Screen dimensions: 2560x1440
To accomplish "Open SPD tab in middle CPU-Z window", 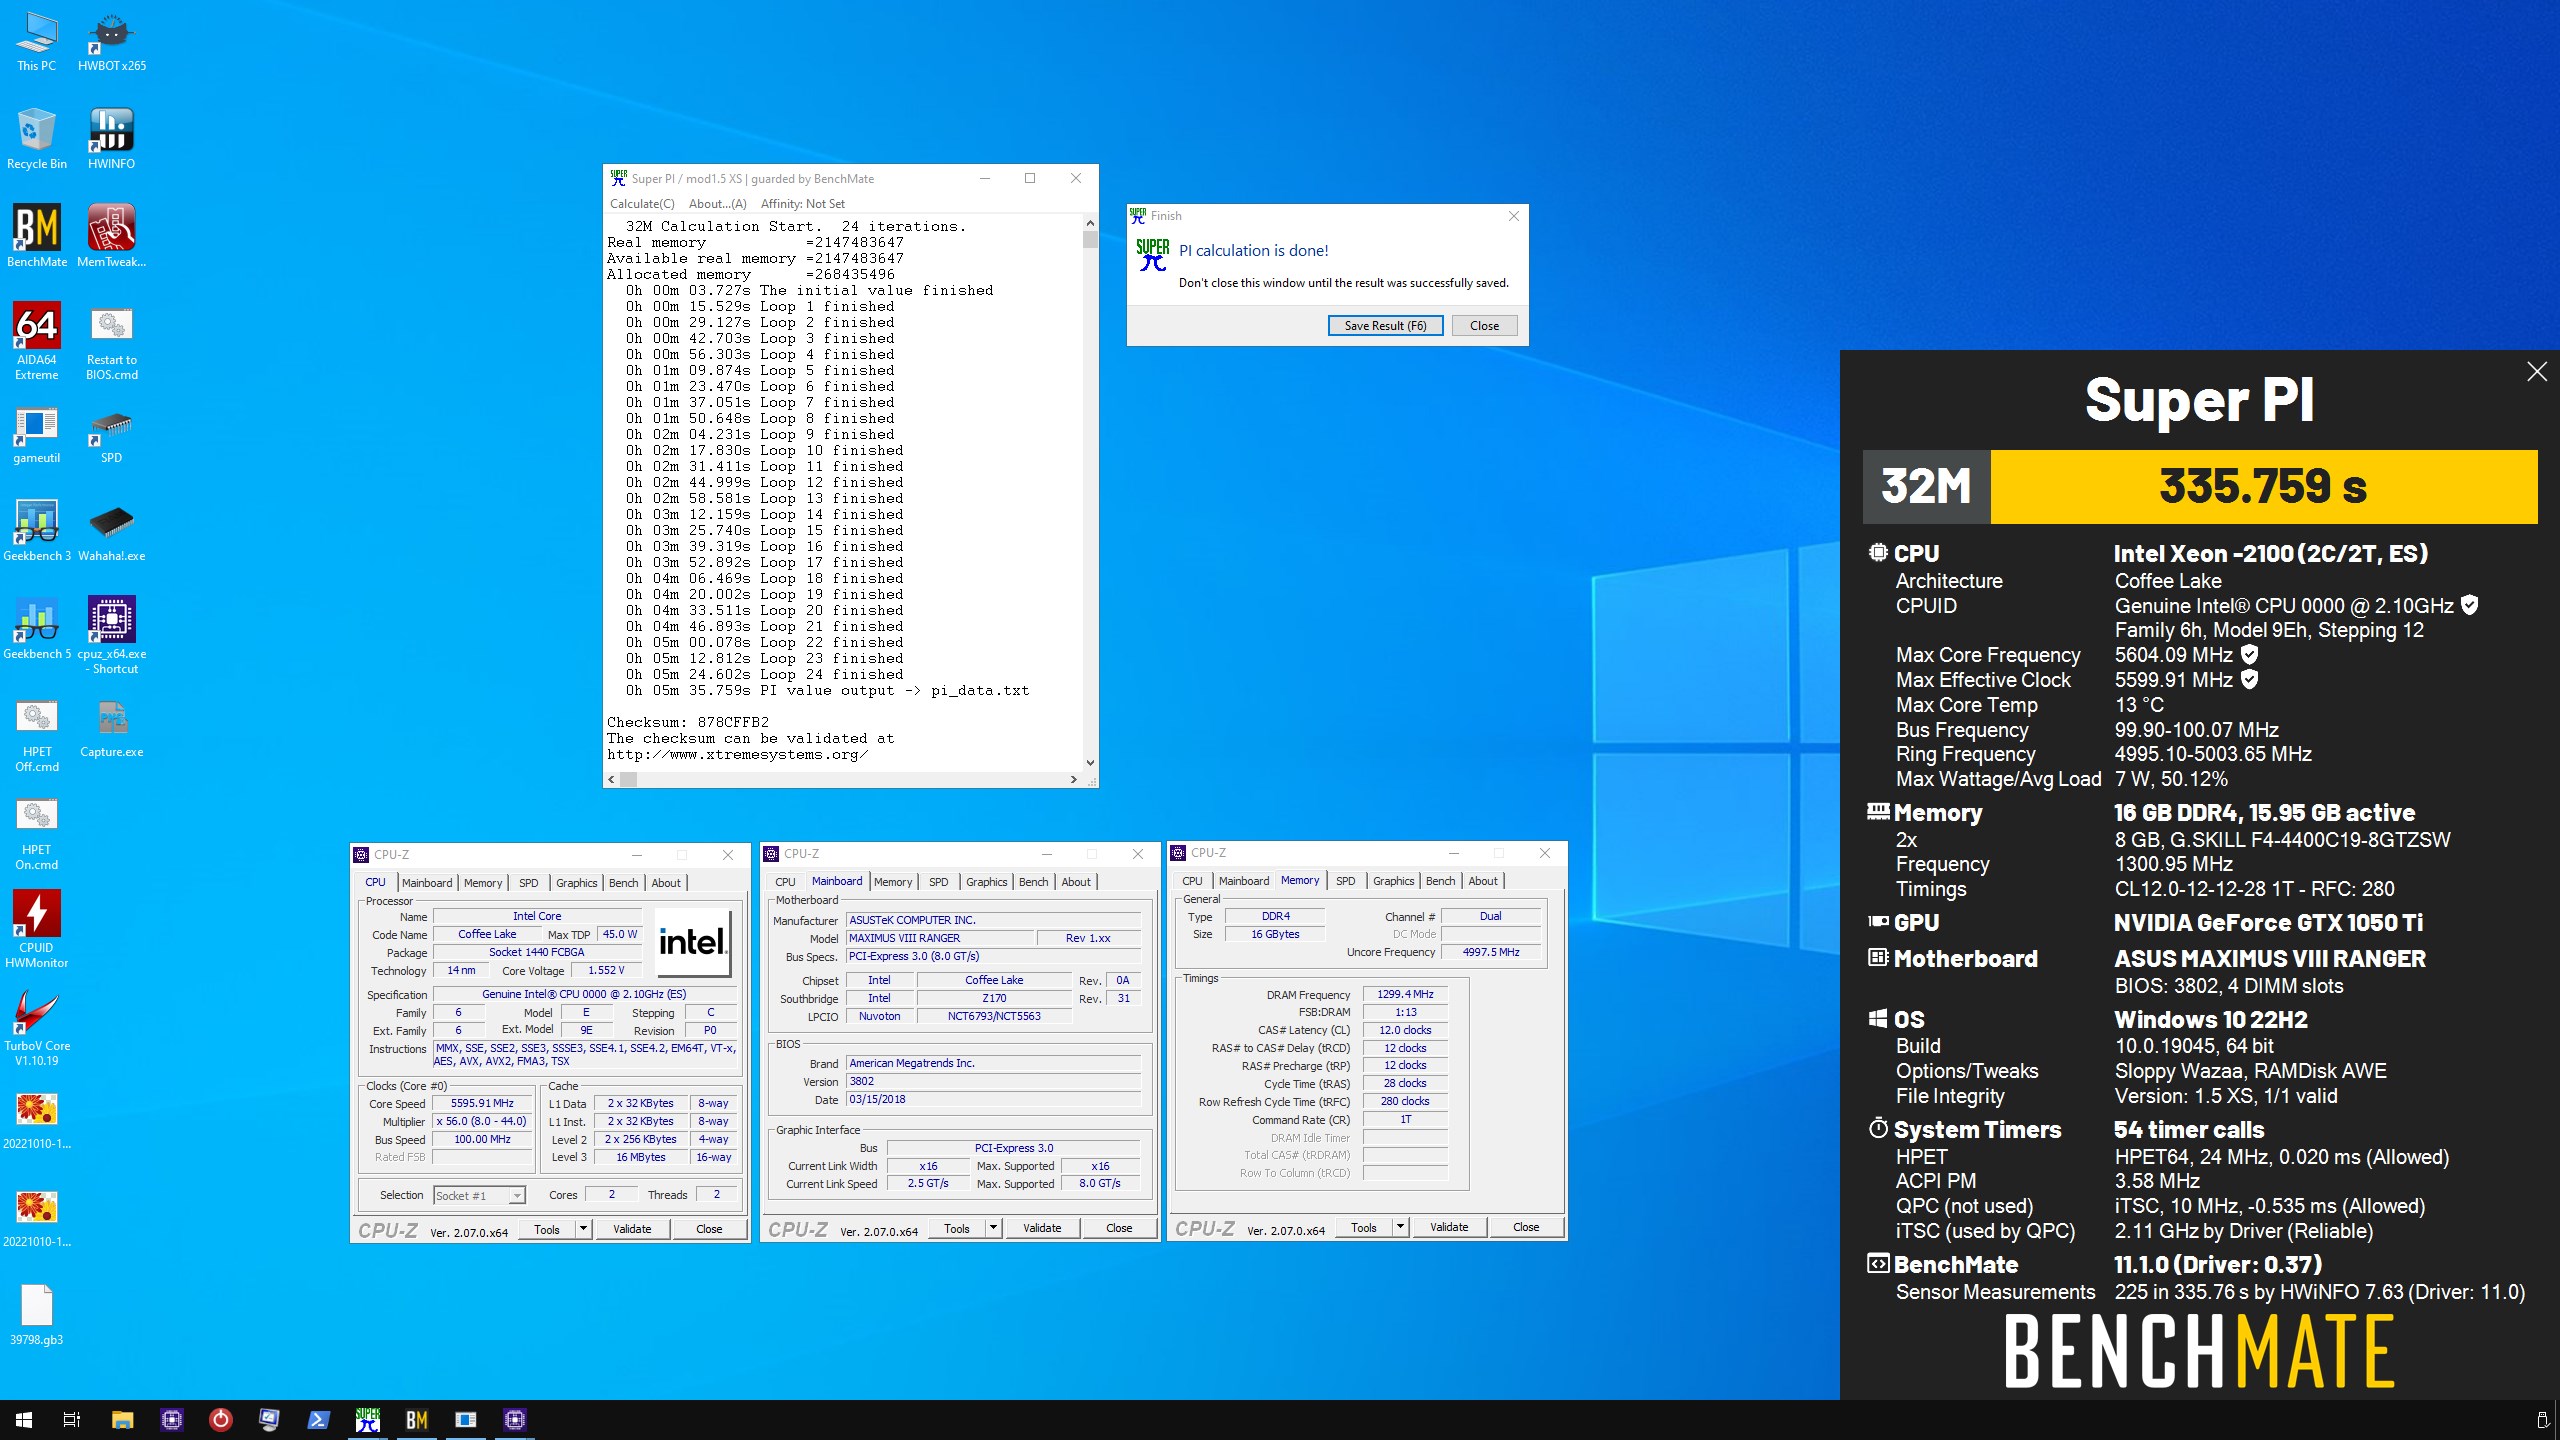I will (938, 882).
